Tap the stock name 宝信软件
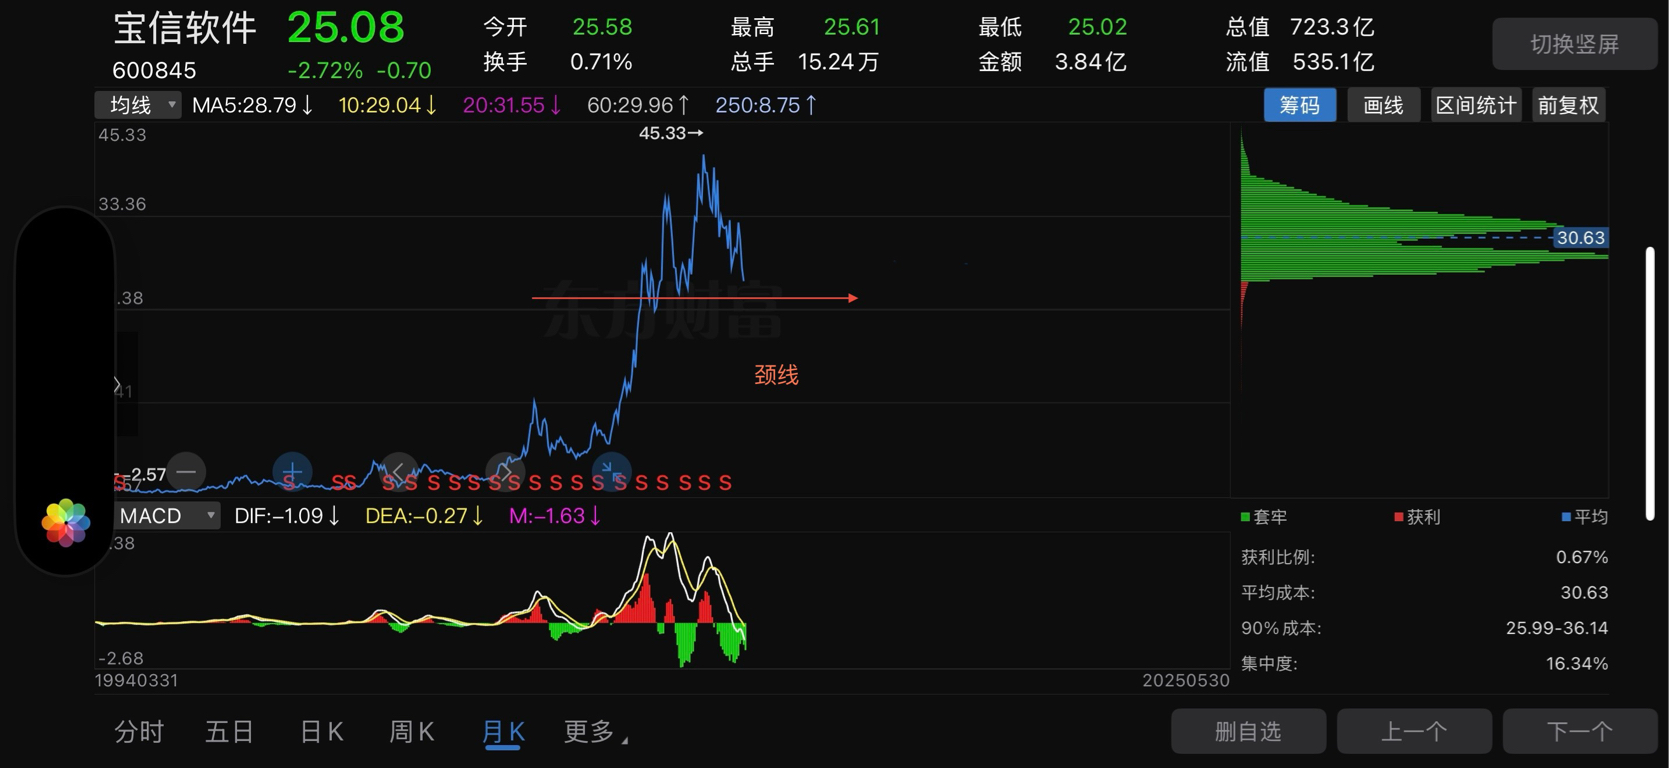 (185, 29)
